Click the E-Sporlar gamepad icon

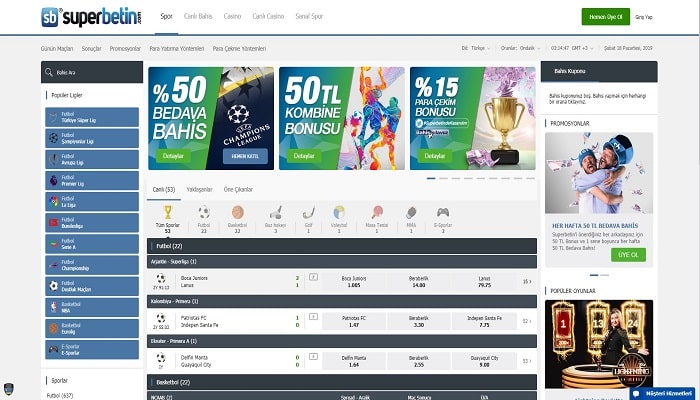442,213
